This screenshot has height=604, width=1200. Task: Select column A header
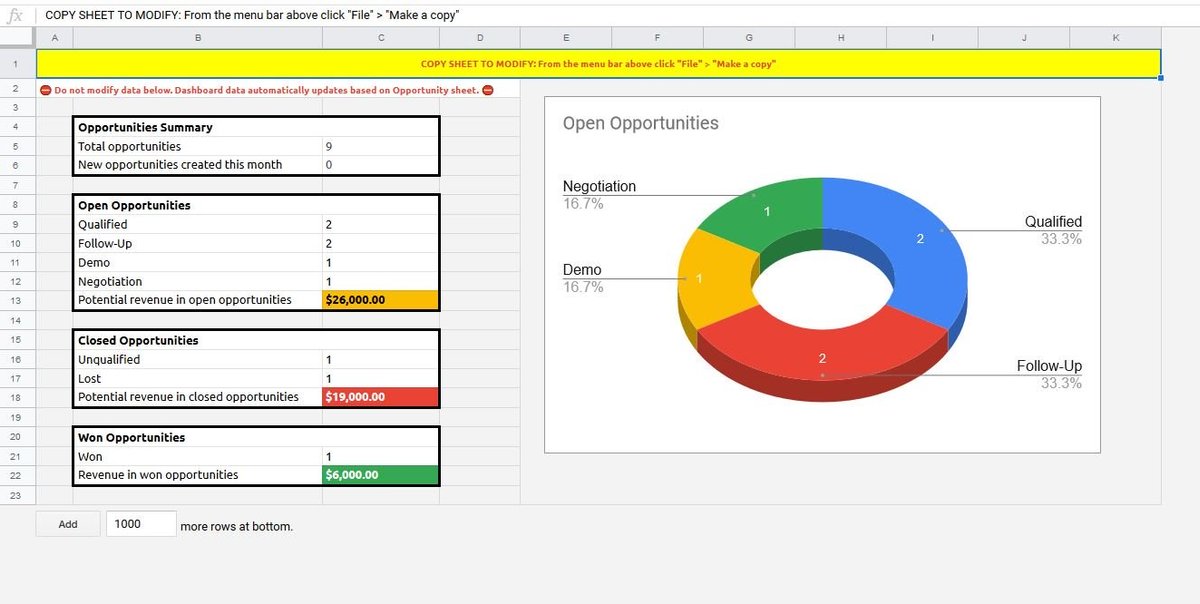click(x=54, y=38)
